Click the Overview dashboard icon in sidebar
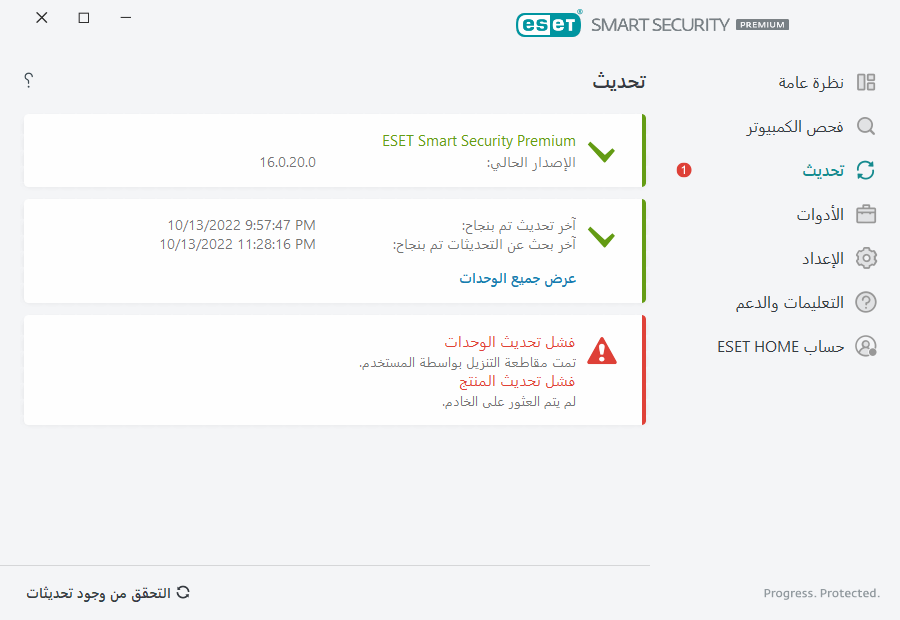 click(x=866, y=82)
